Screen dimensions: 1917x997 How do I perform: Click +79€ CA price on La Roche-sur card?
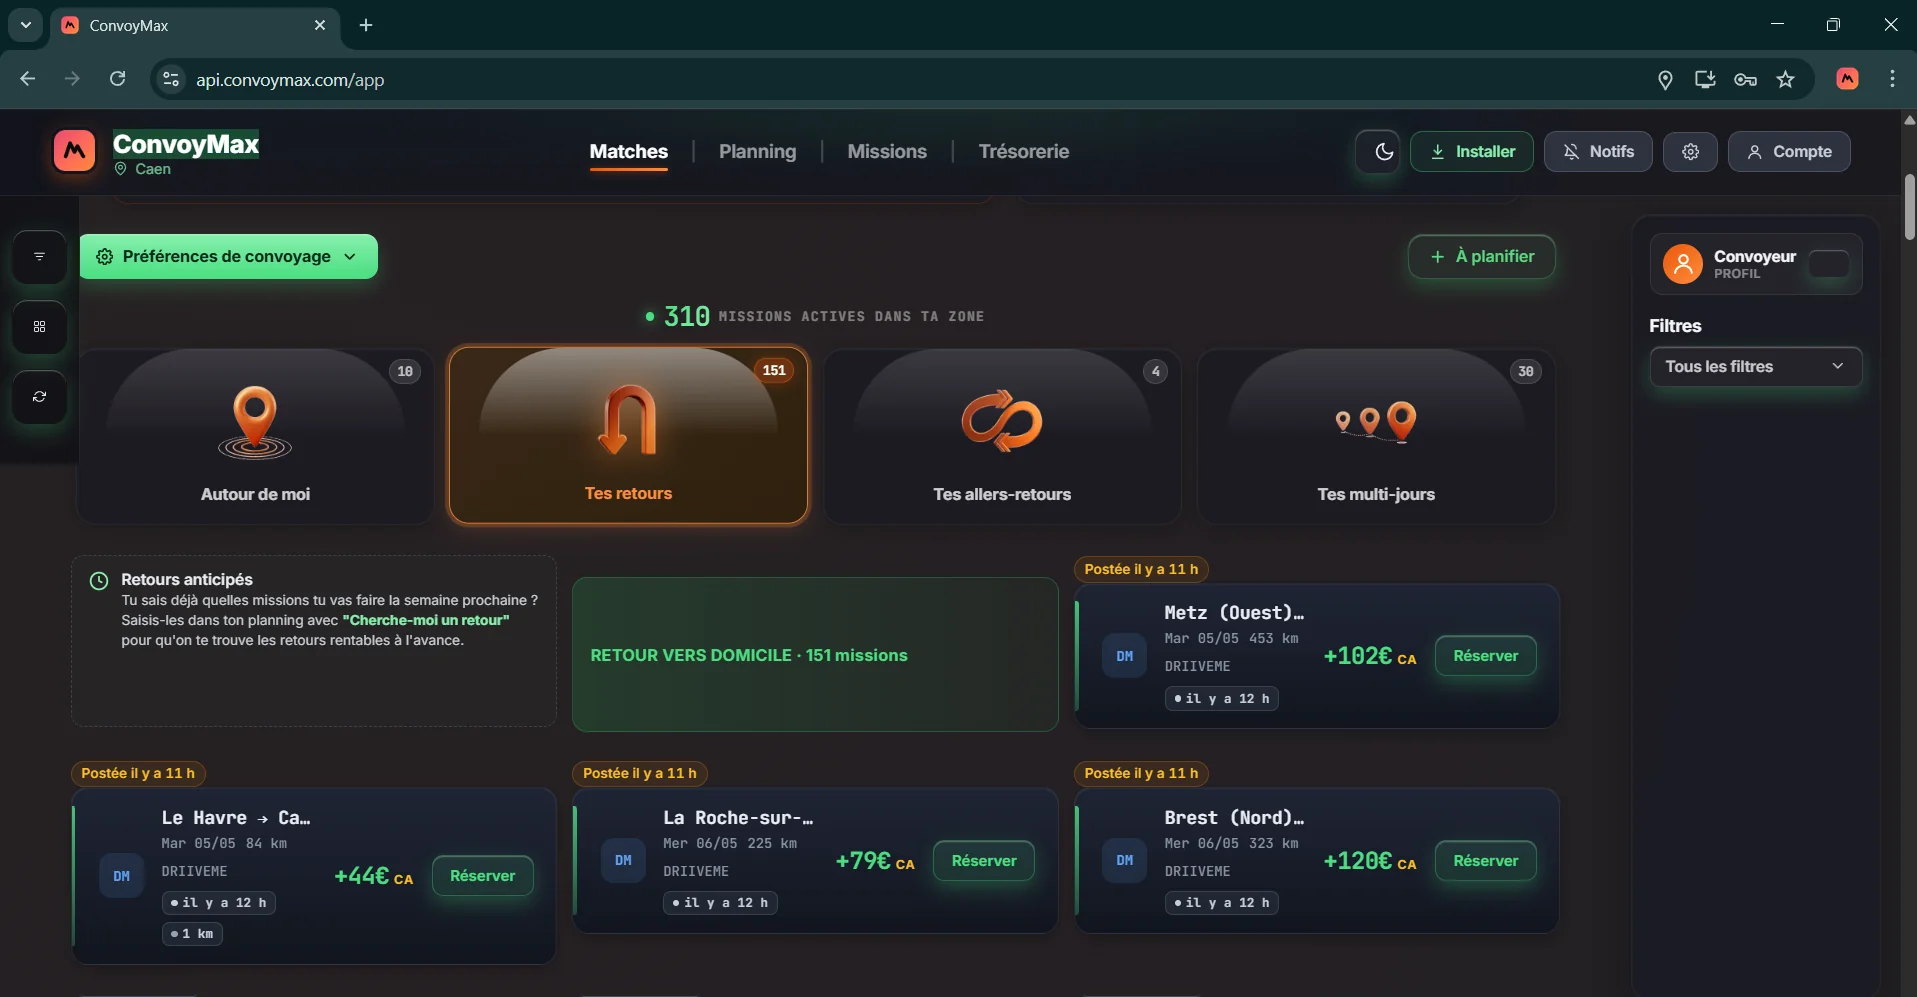pyautogui.click(x=875, y=862)
